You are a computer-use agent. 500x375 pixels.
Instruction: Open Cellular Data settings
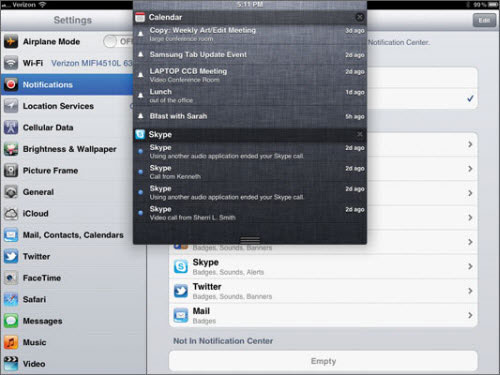(67, 127)
